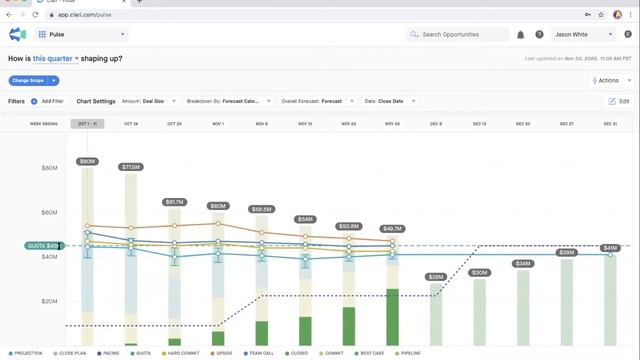Toggle BEST CASE series in legend

tap(369, 353)
